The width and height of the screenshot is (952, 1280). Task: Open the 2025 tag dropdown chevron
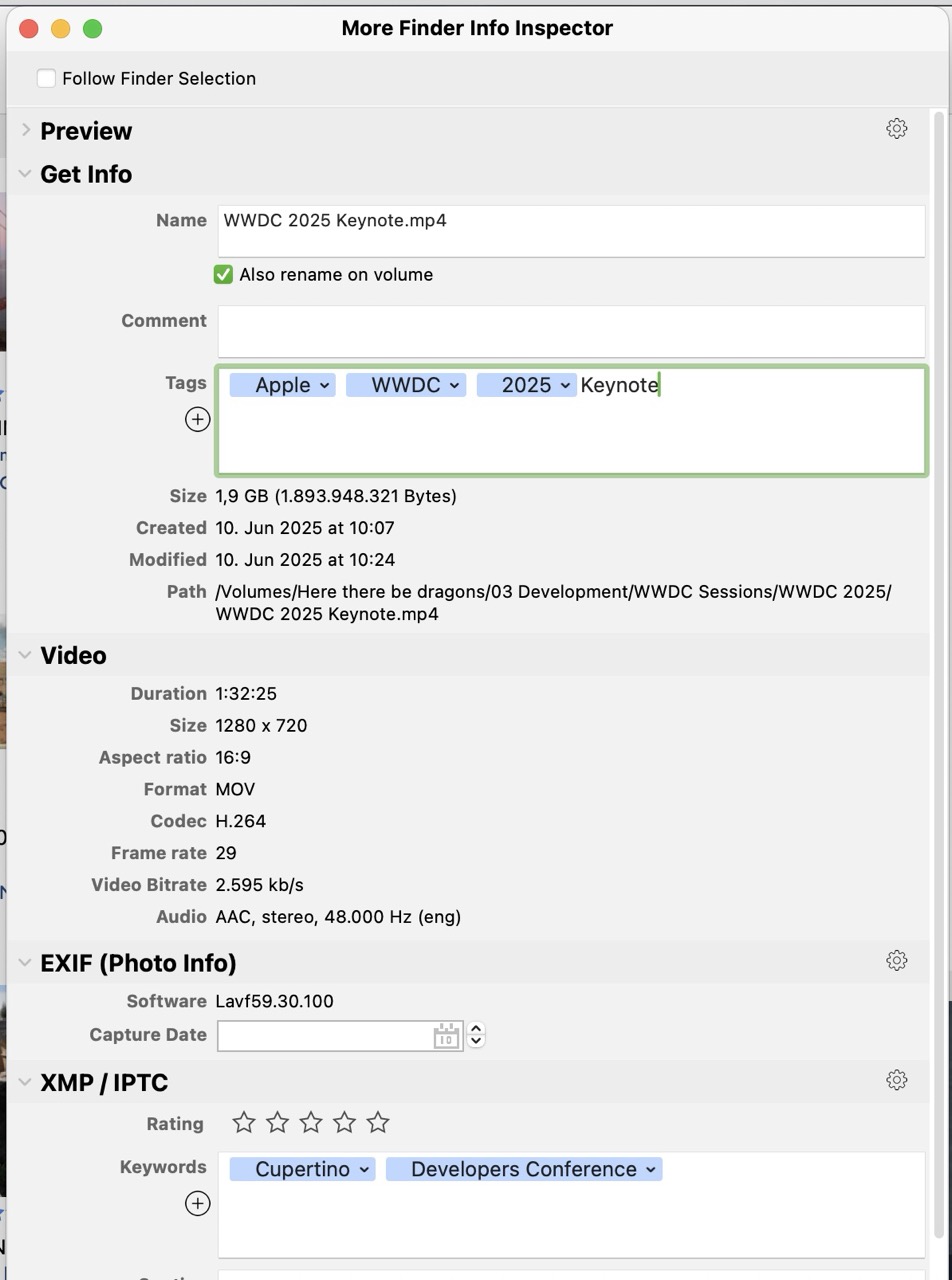(x=566, y=384)
